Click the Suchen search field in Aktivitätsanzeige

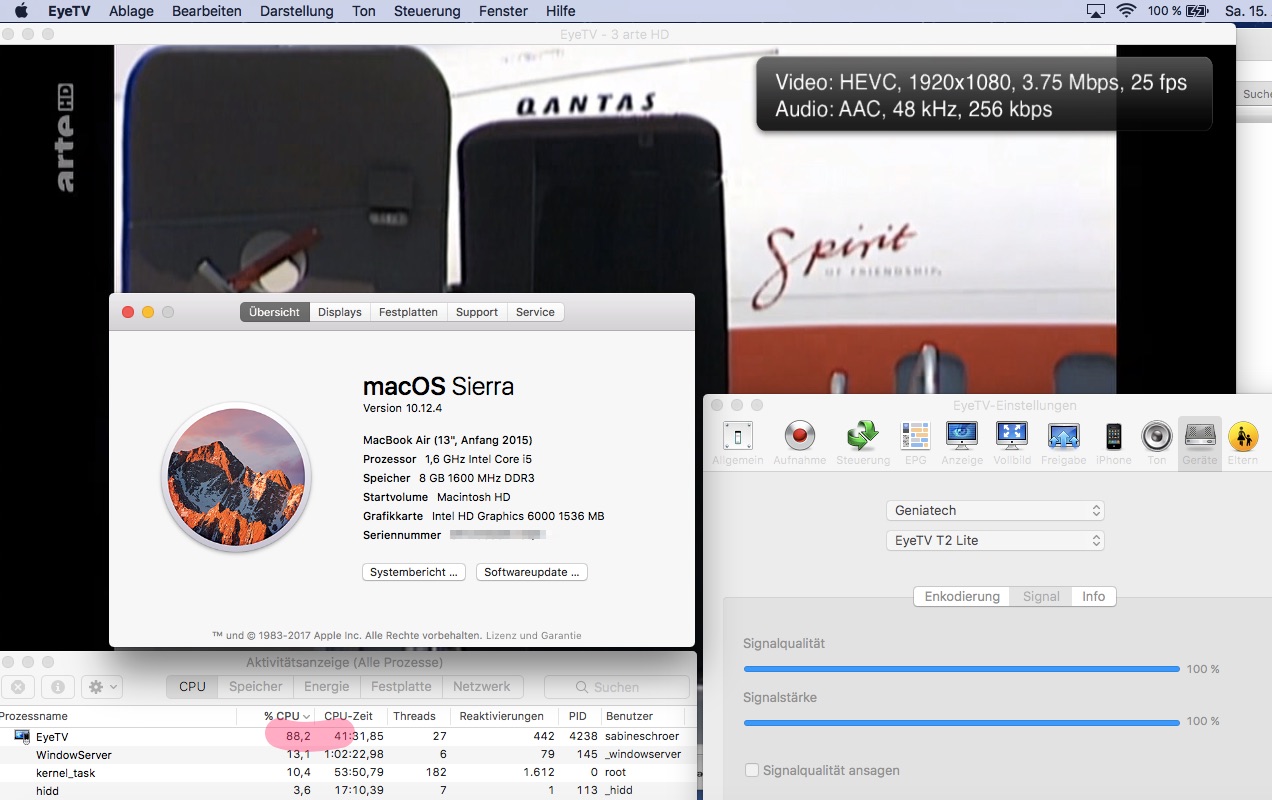point(617,687)
